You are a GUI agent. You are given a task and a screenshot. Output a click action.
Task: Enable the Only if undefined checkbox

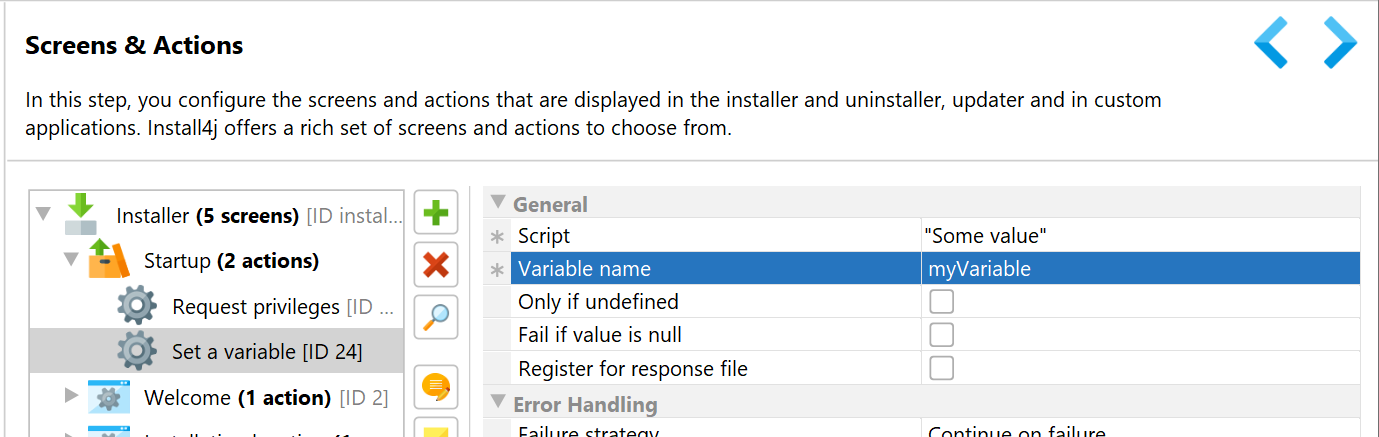coord(941,302)
